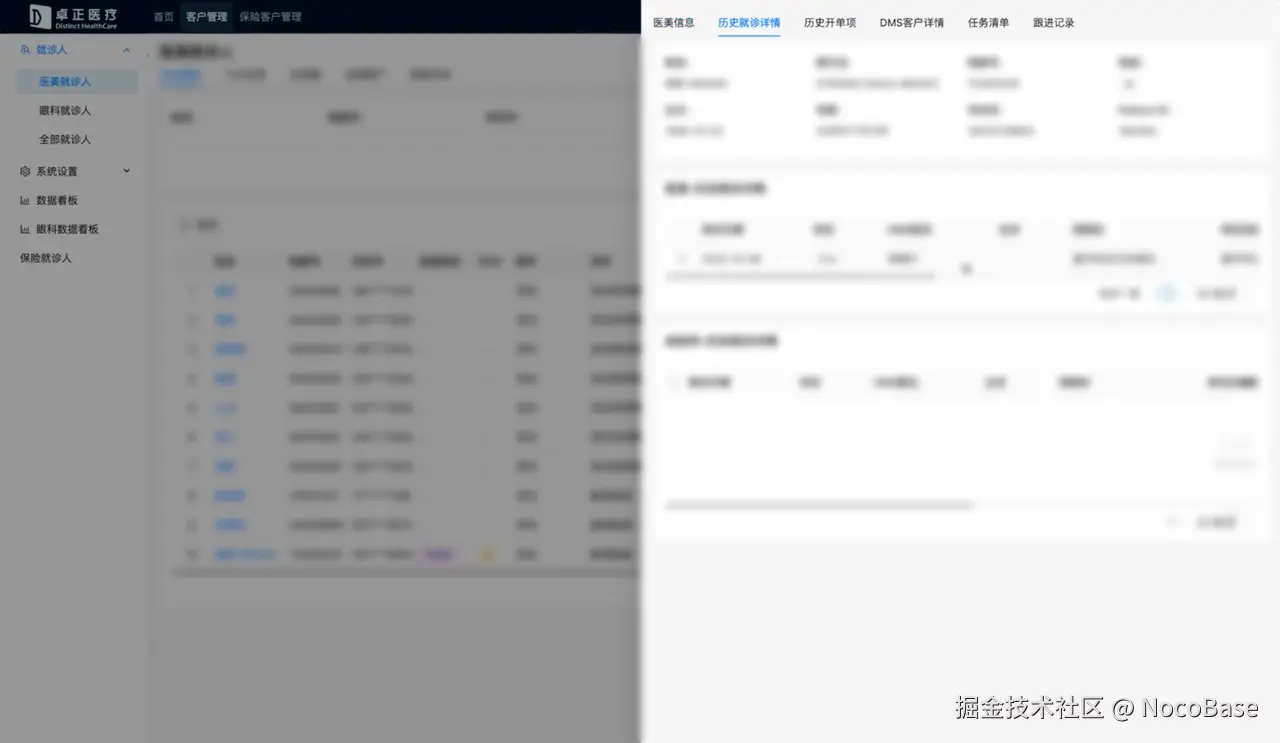This screenshot has height=743, width=1280.
Task: Go to 首页 in top navigation
Action: click(163, 17)
